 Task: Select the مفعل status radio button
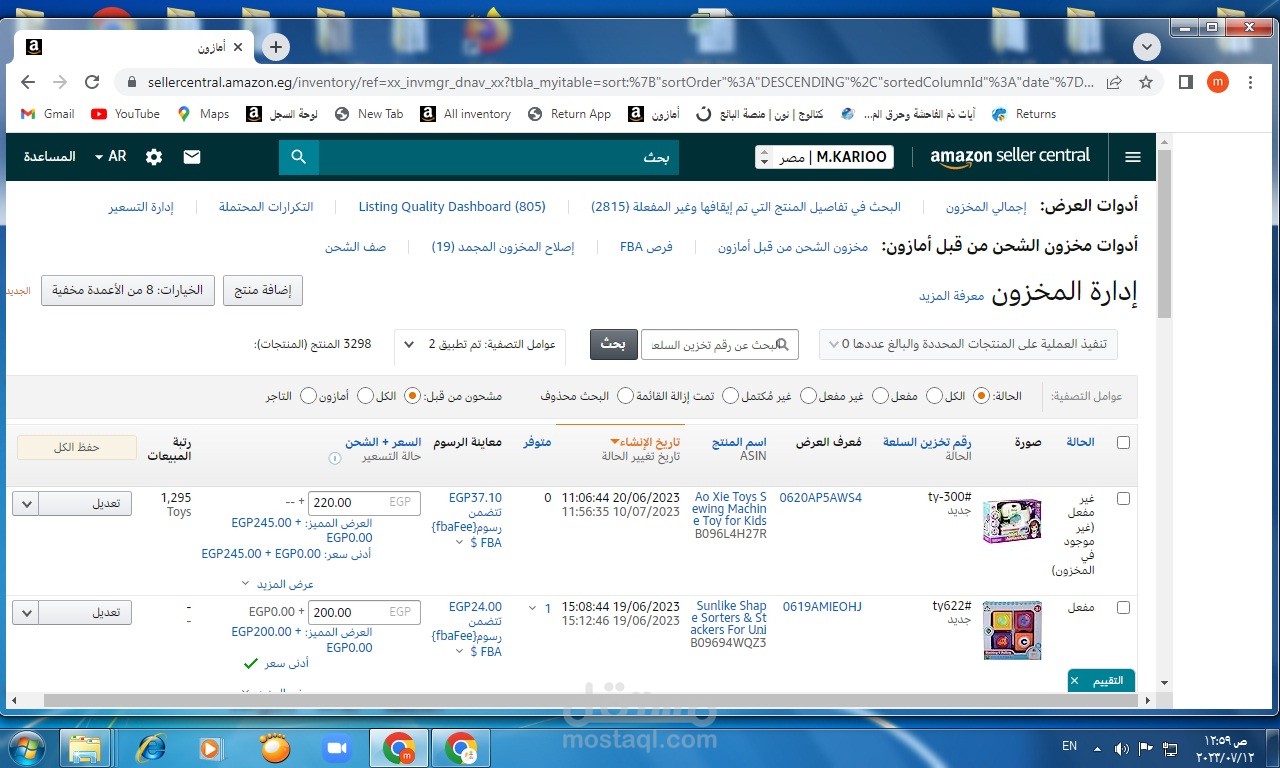(934, 396)
